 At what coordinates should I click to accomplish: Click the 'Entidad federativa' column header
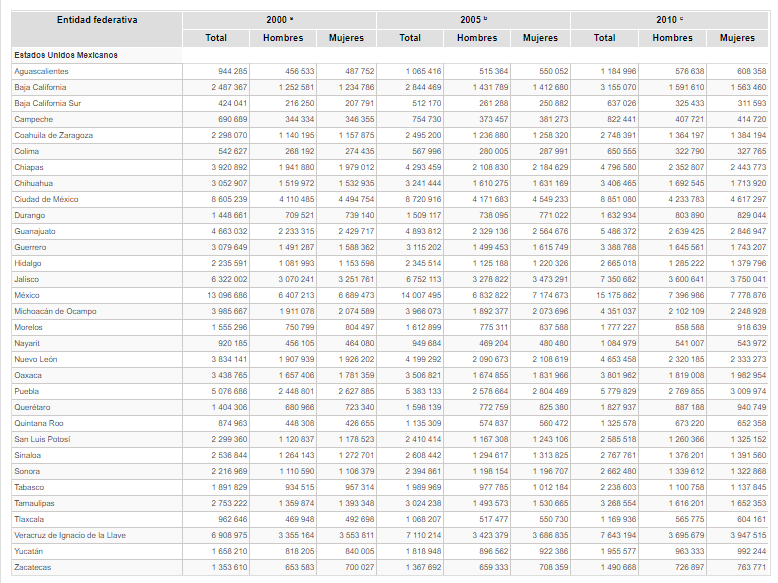click(97, 20)
